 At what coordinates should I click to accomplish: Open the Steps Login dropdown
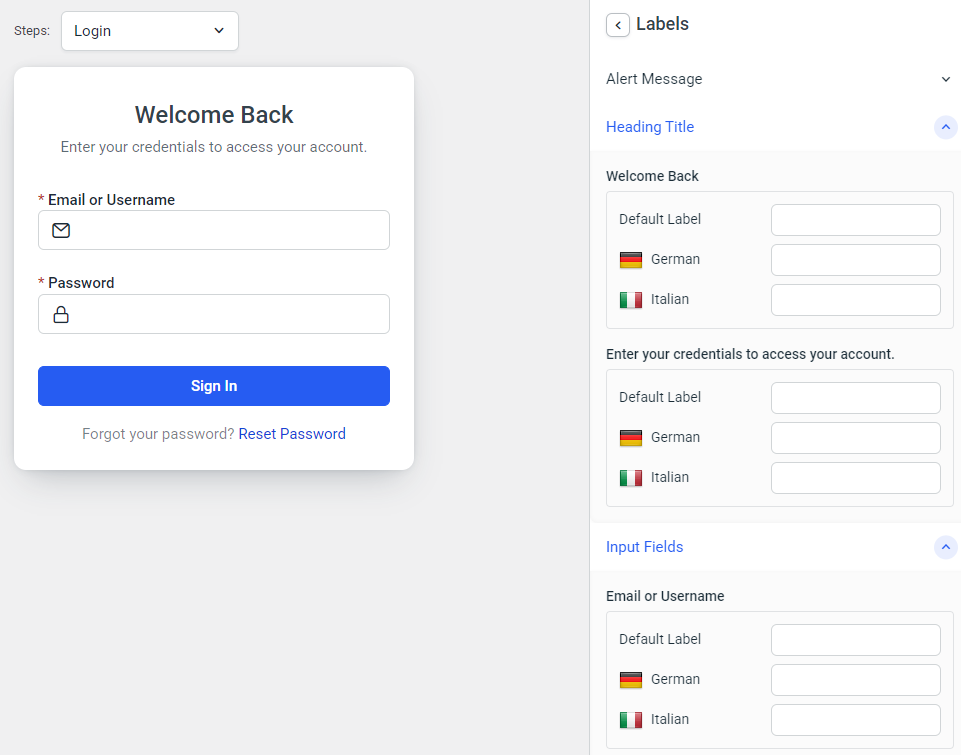point(149,31)
